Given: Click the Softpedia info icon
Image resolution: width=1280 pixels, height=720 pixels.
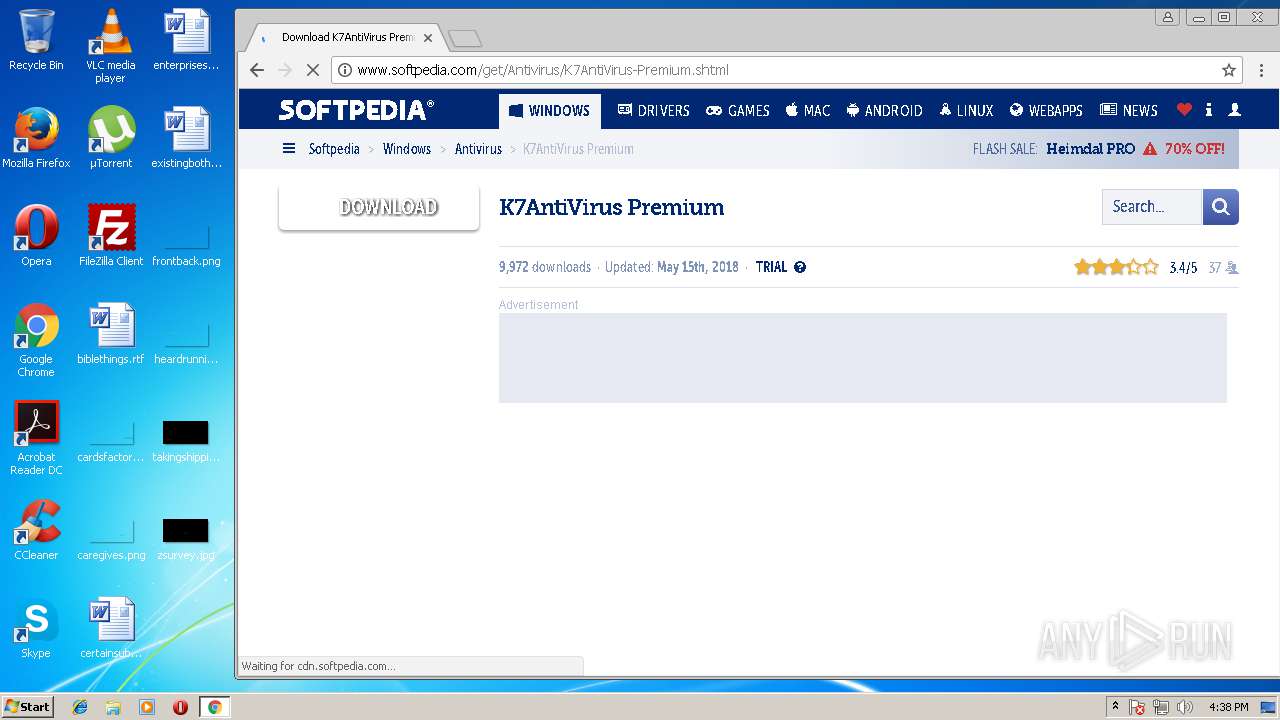Looking at the screenshot, I should click(x=1209, y=110).
